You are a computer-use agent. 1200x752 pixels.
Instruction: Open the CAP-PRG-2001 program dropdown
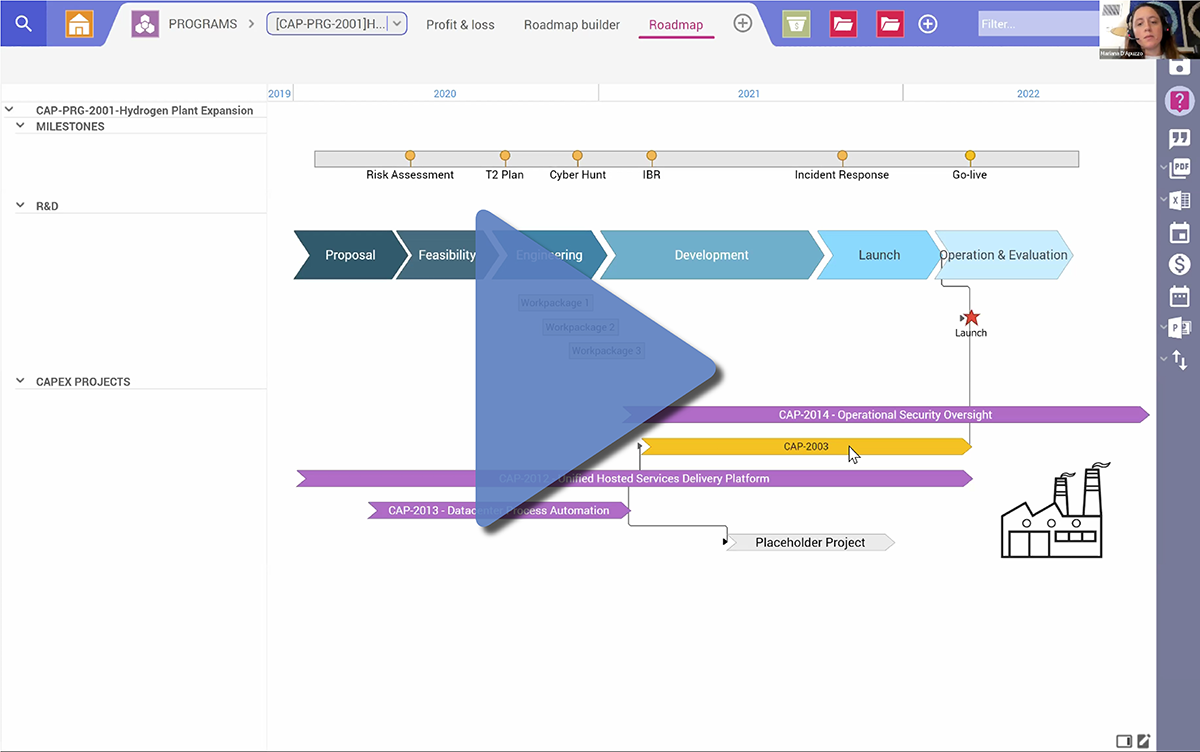pyautogui.click(x=336, y=24)
